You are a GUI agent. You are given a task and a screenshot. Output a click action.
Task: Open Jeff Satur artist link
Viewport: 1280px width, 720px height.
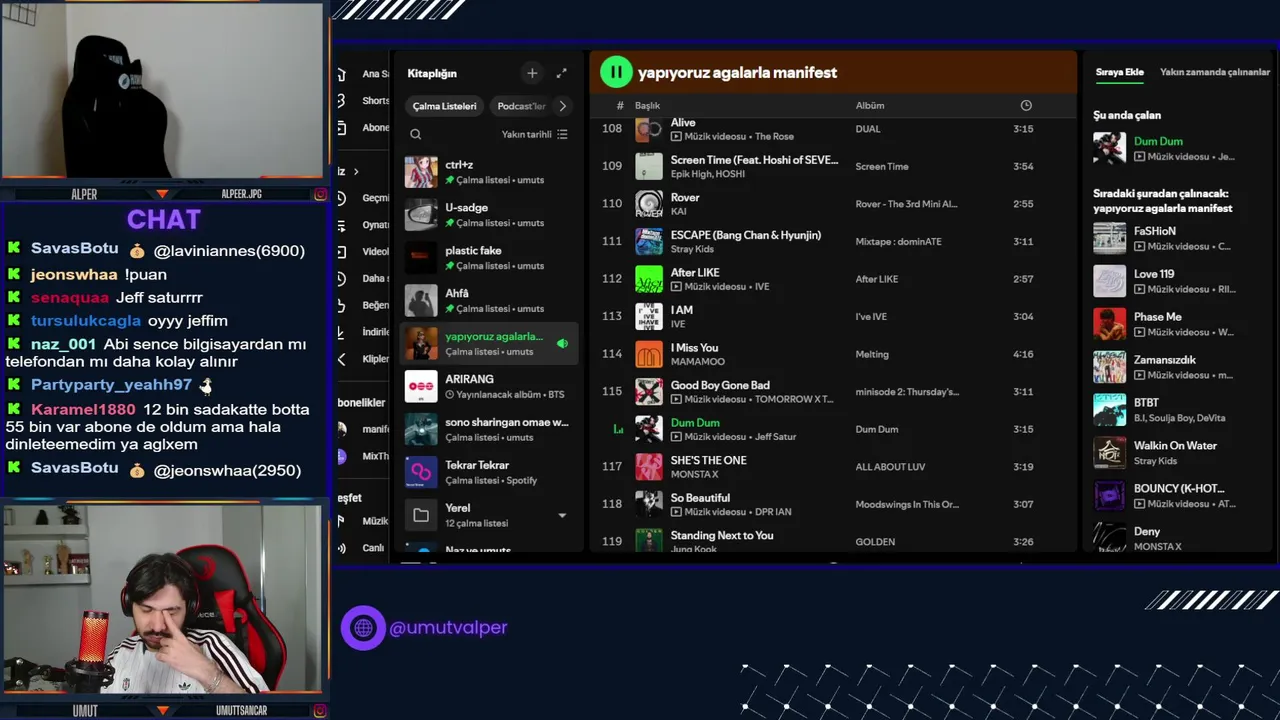pos(778,437)
